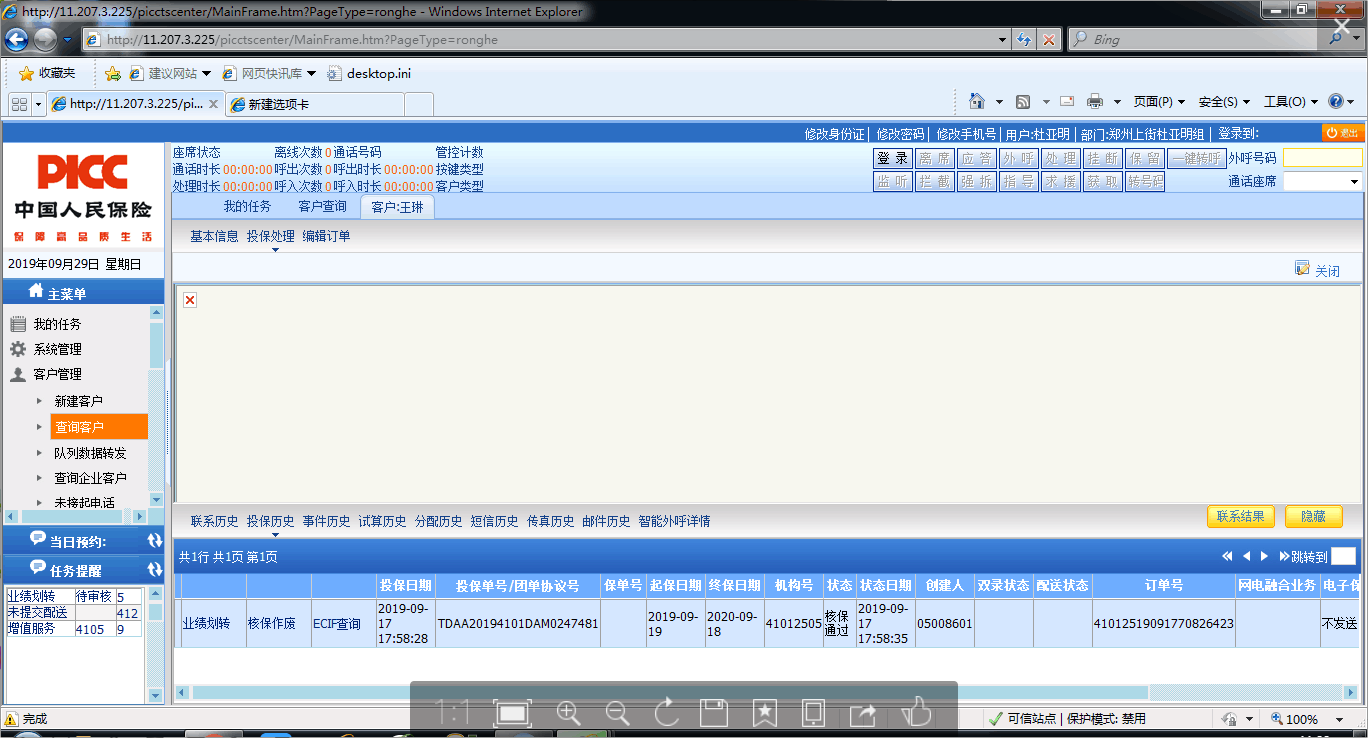Refresh the 当日预约 panel
The image size is (1368, 738).
click(154, 541)
